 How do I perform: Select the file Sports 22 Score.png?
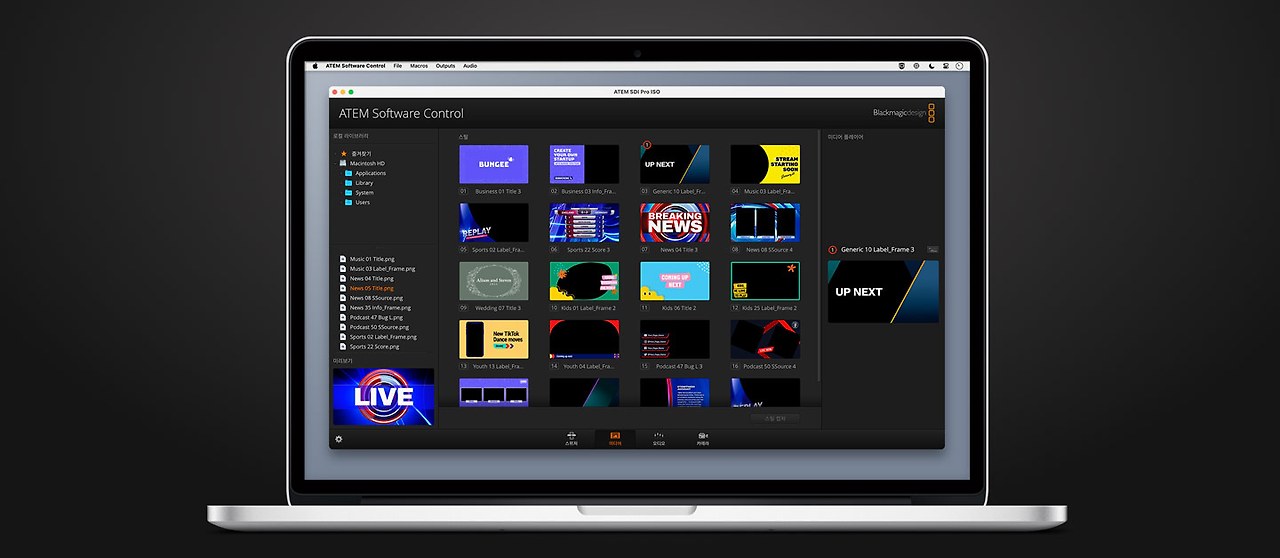(369, 347)
